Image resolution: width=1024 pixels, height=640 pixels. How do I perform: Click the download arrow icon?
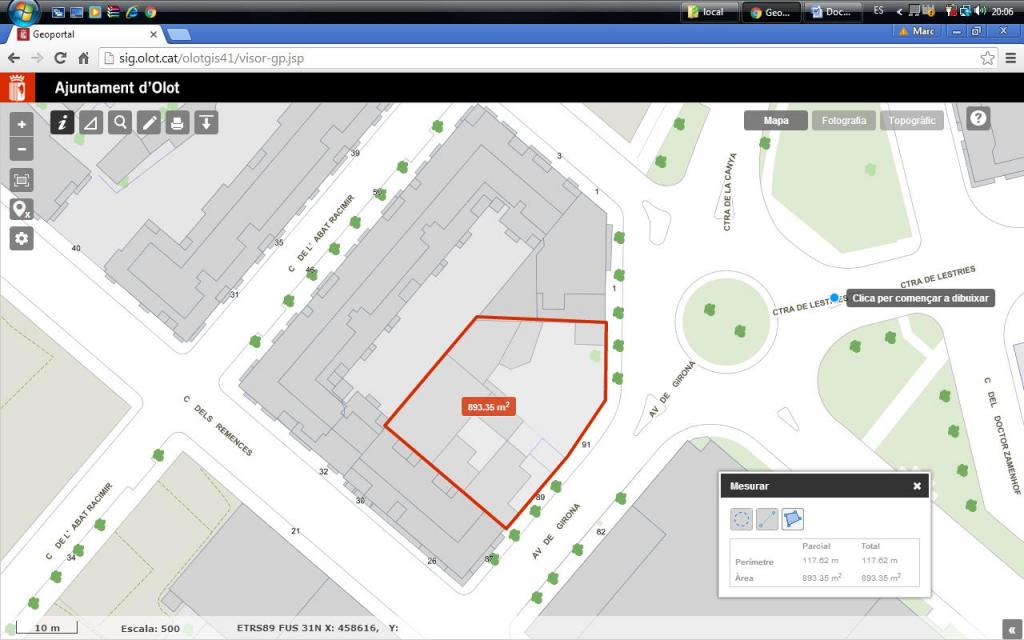point(206,122)
